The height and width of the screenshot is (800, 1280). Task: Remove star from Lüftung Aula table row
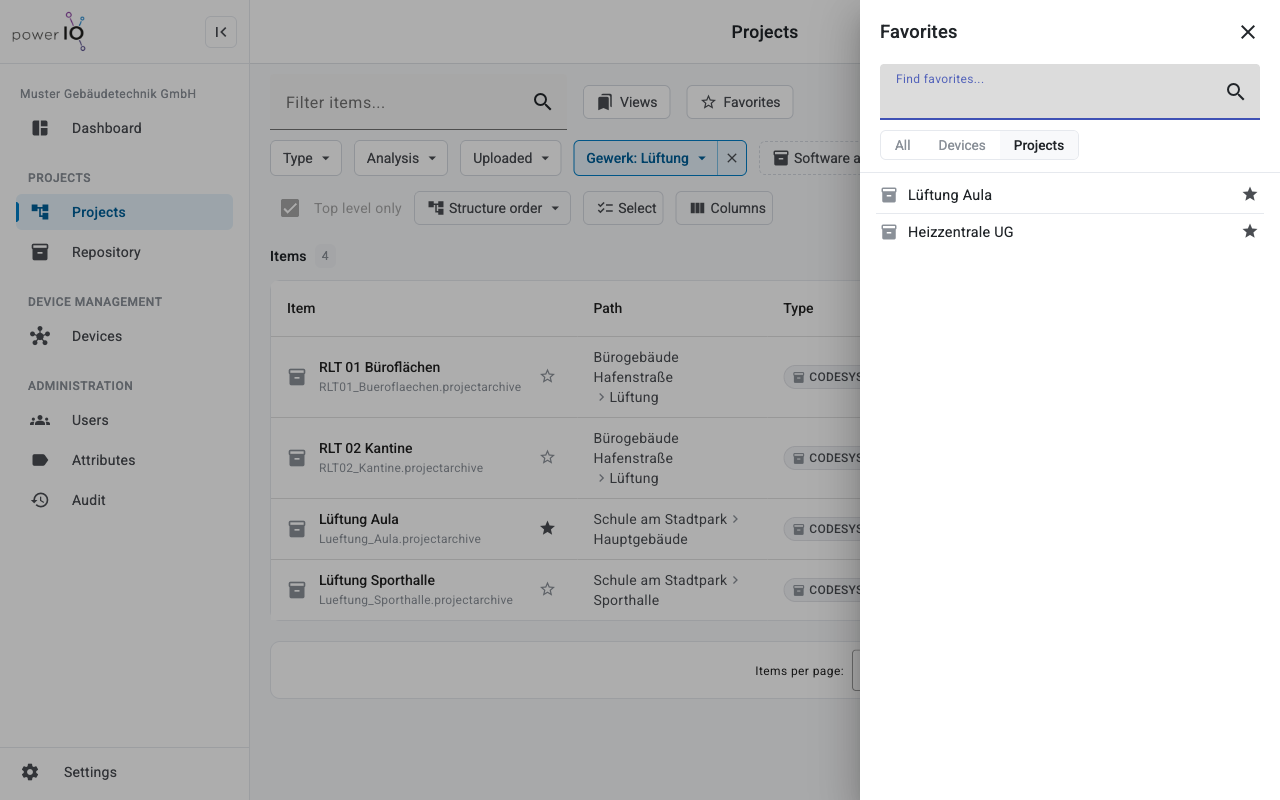point(547,528)
